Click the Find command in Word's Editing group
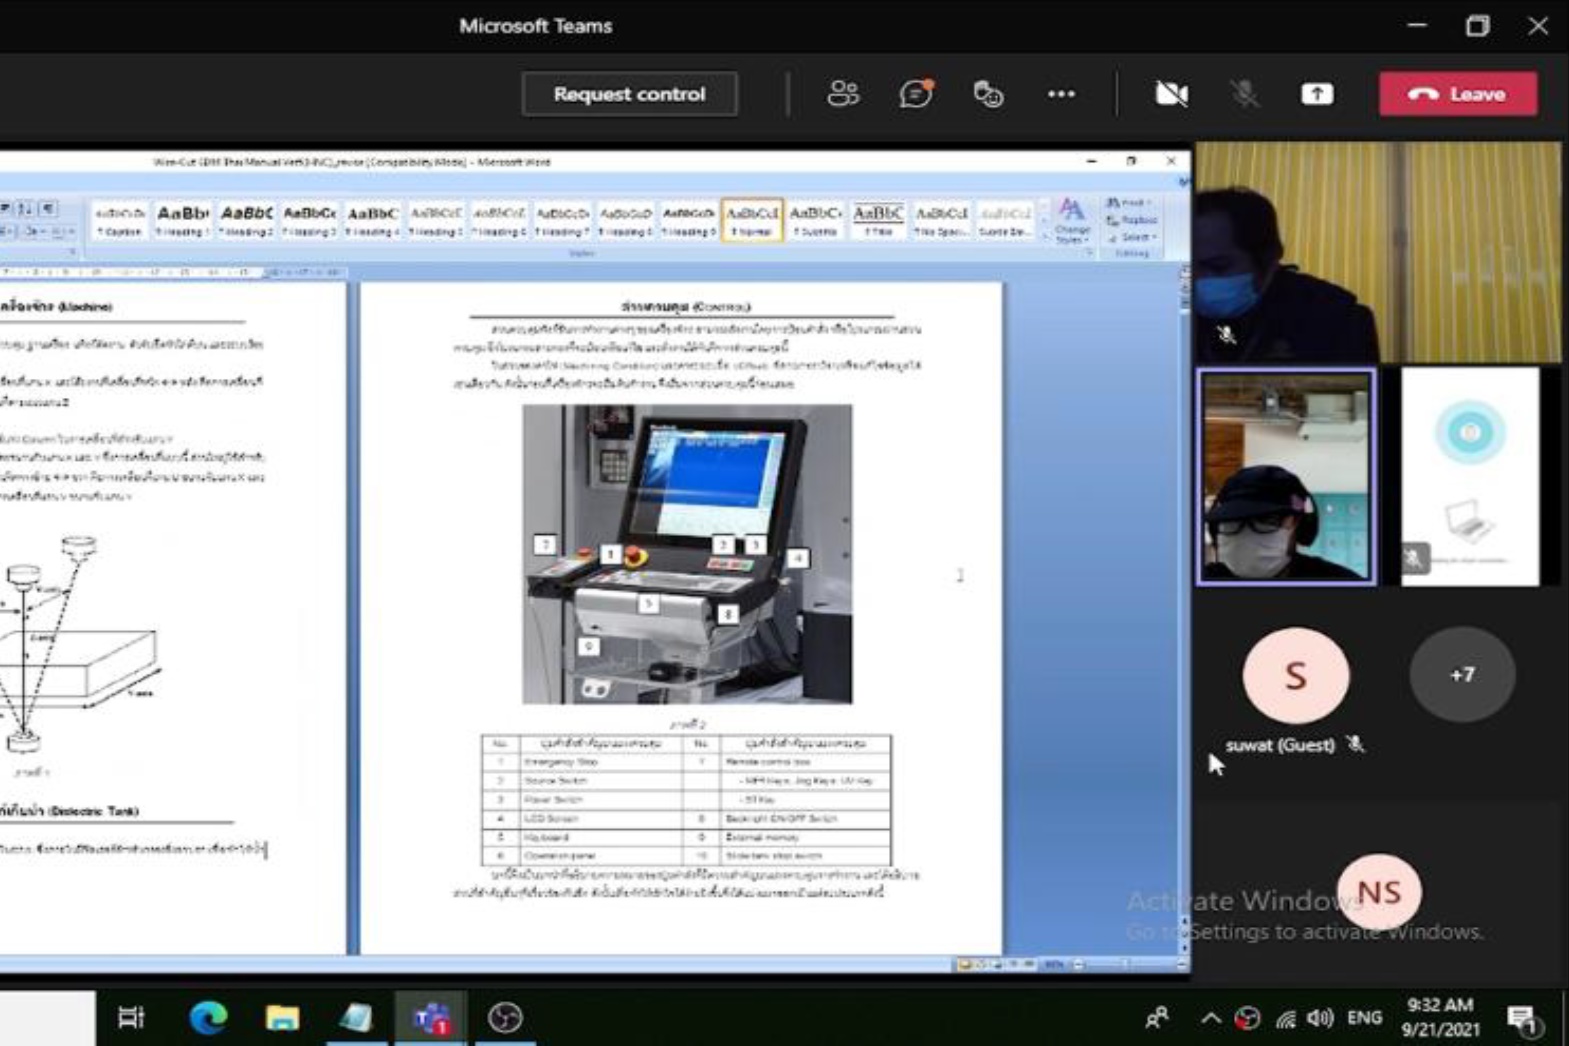This screenshot has width=1569, height=1046. pos(1131,203)
